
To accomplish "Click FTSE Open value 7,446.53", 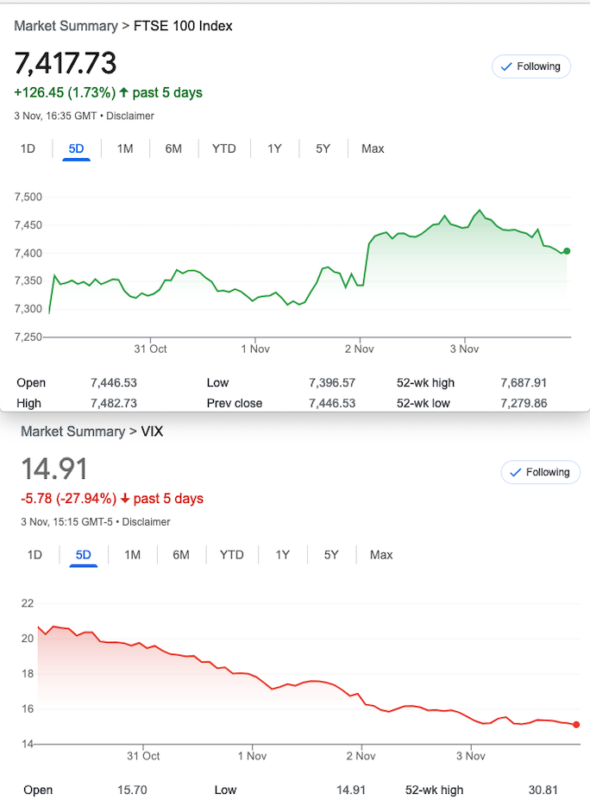I will [x=114, y=383].
